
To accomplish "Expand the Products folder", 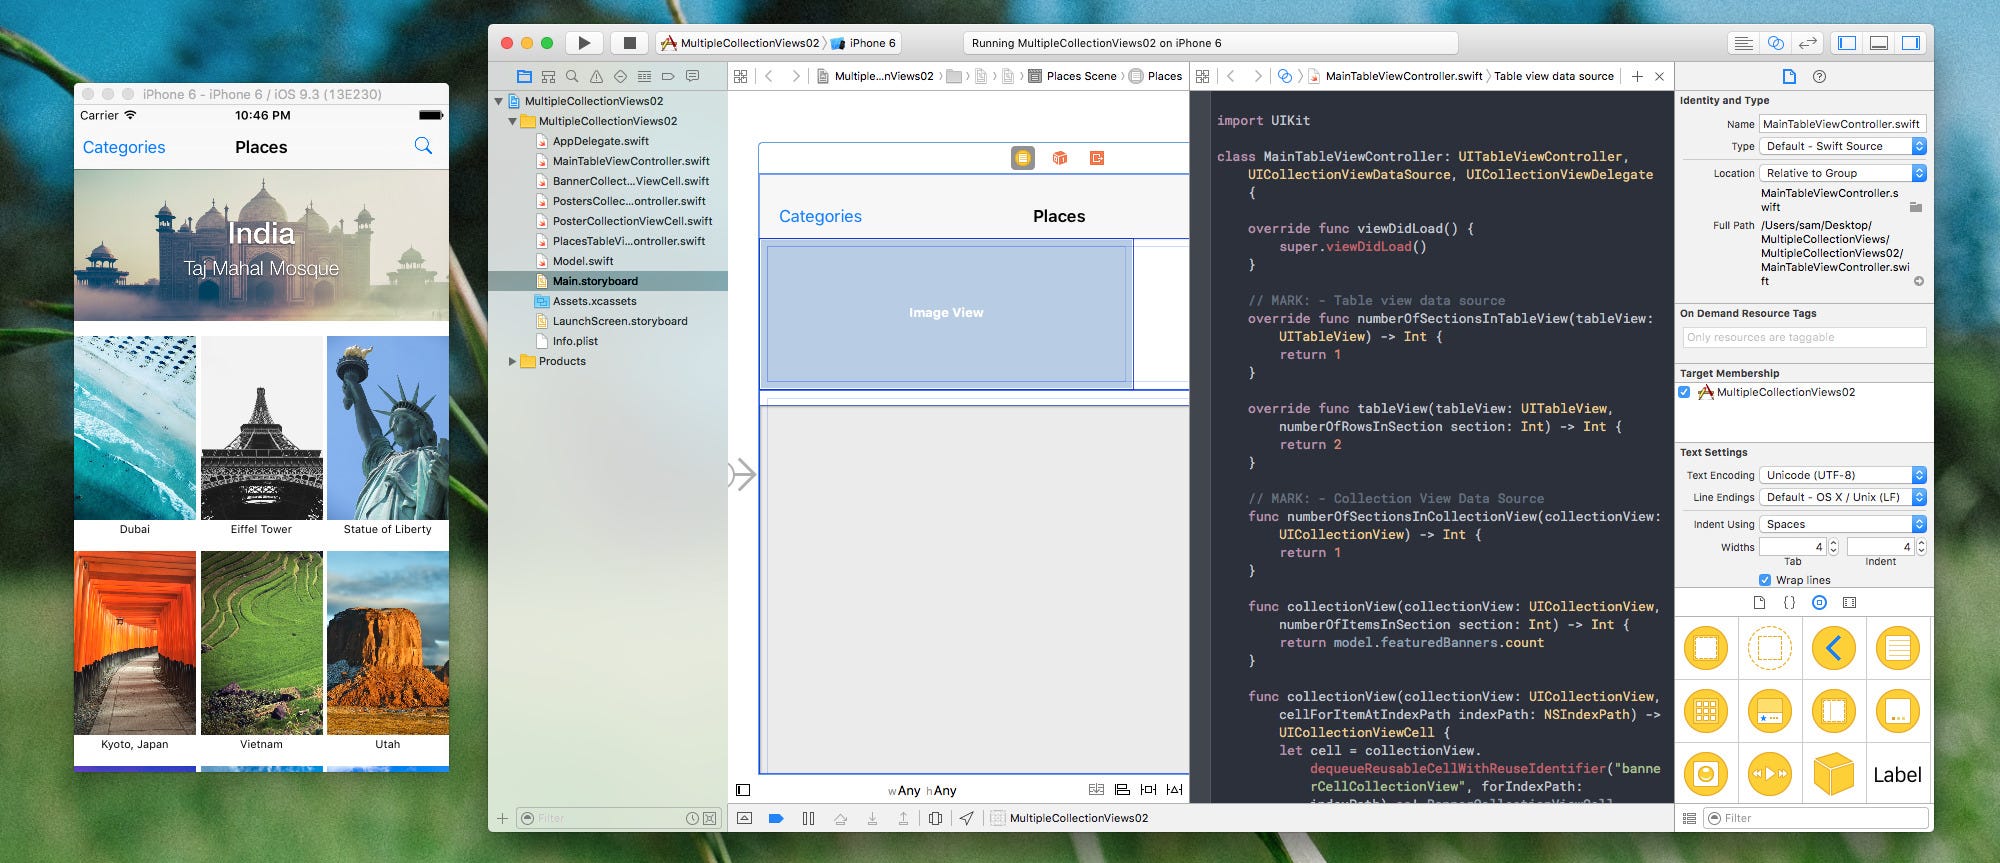I will (x=513, y=361).
